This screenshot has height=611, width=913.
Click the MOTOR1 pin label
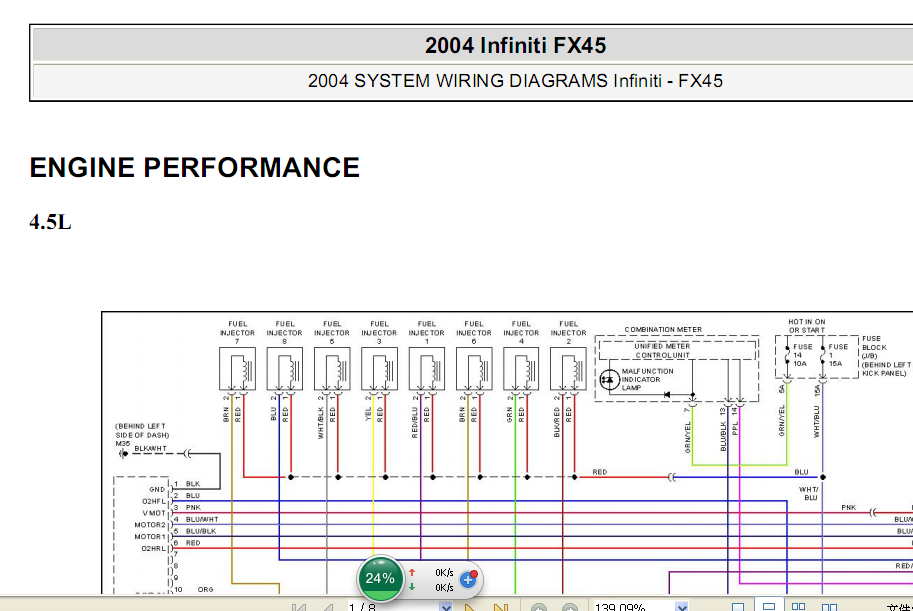pyautogui.click(x=150, y=536)
